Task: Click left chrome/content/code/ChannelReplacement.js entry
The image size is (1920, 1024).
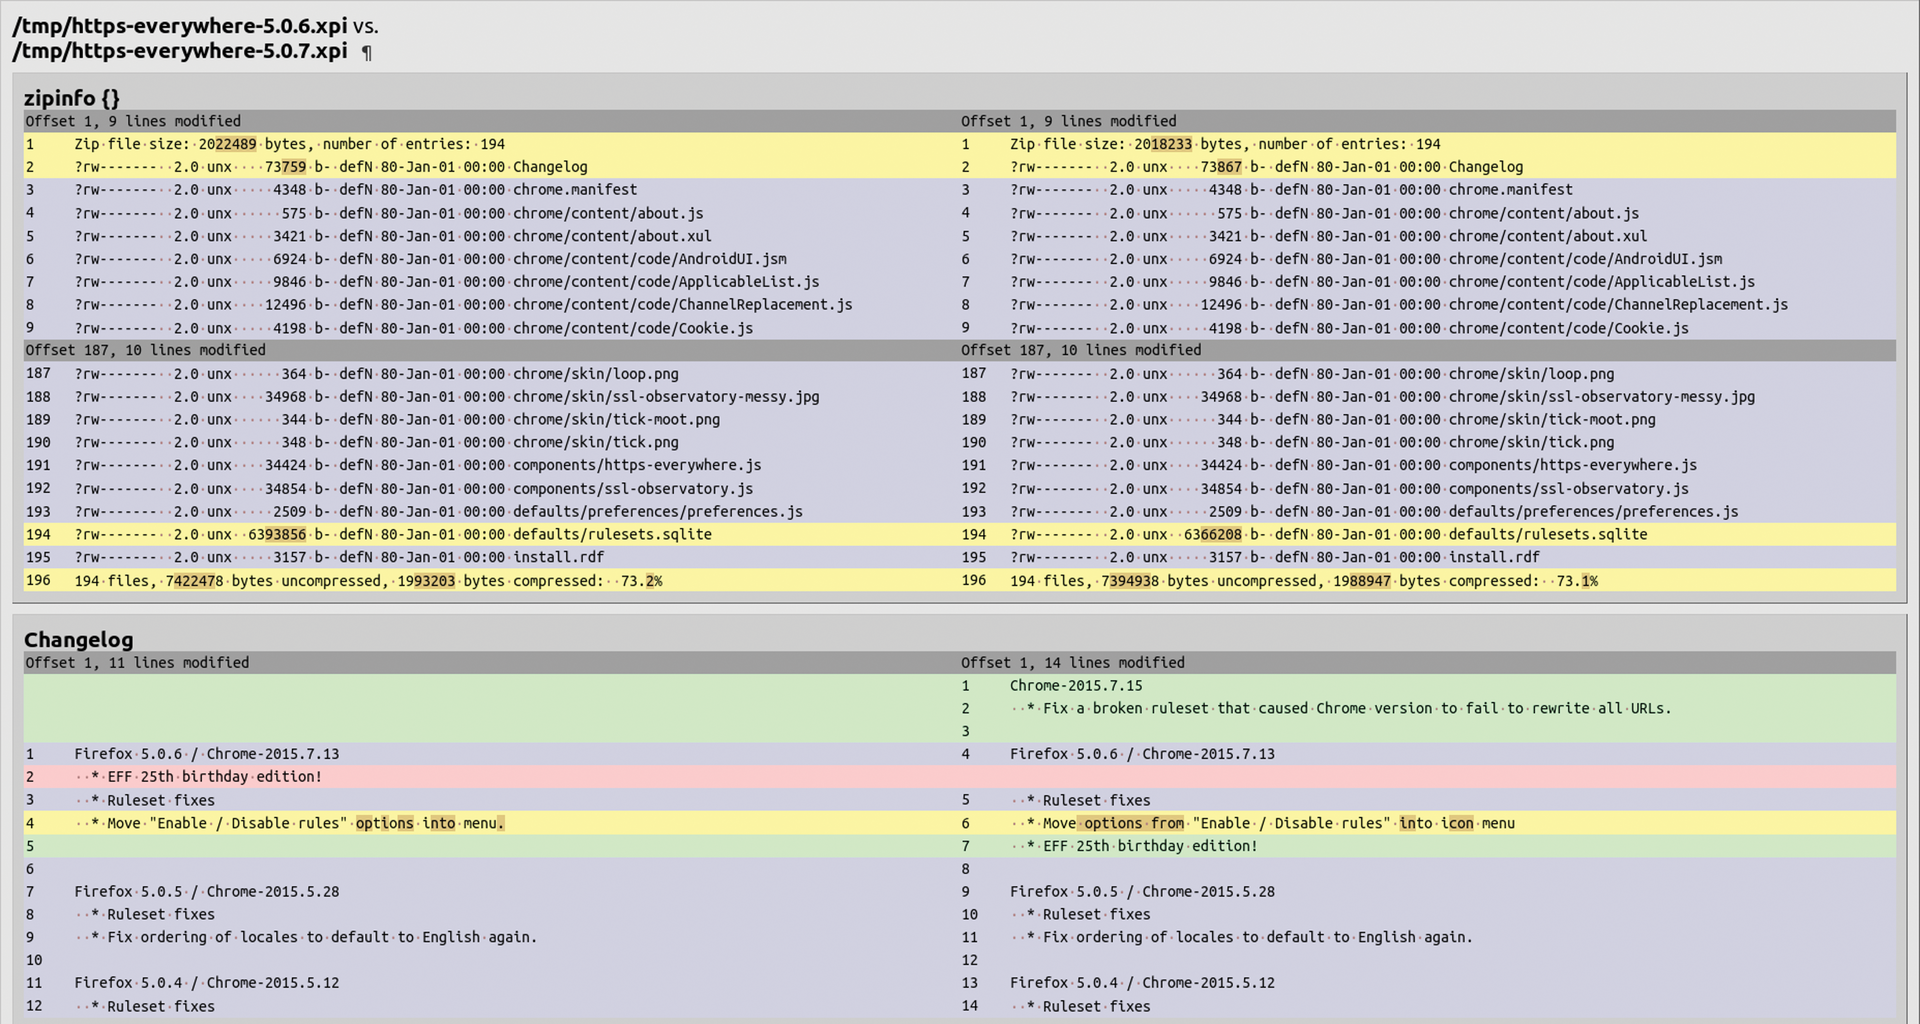Action: point(682,305)
